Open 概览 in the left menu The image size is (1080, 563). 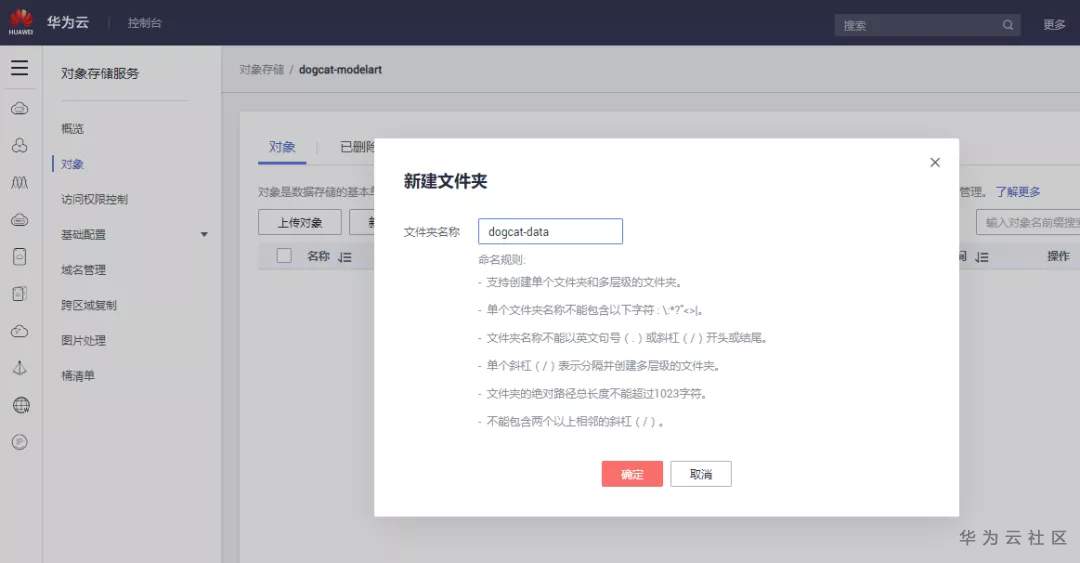[72, 129]
